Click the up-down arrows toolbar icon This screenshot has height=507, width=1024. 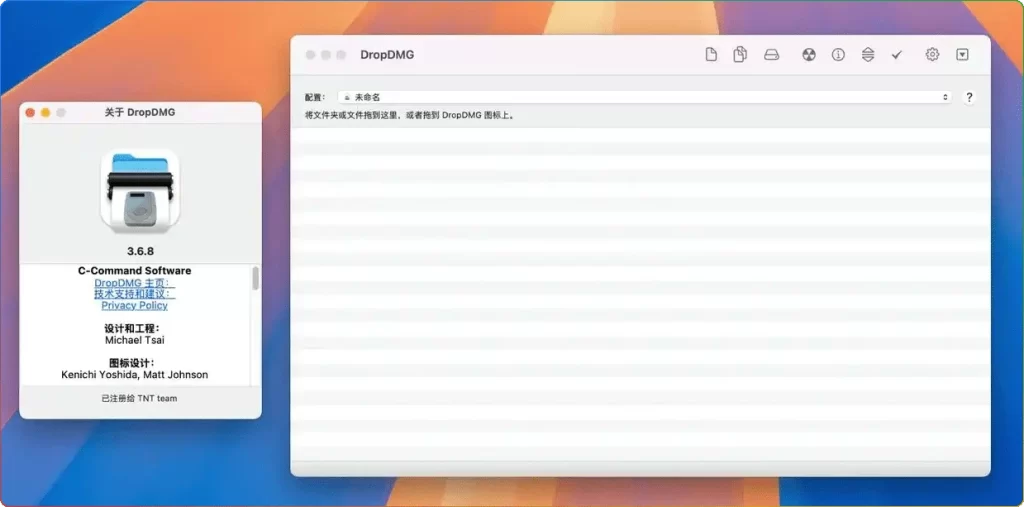pyautogui.click(x=867, y=55)
